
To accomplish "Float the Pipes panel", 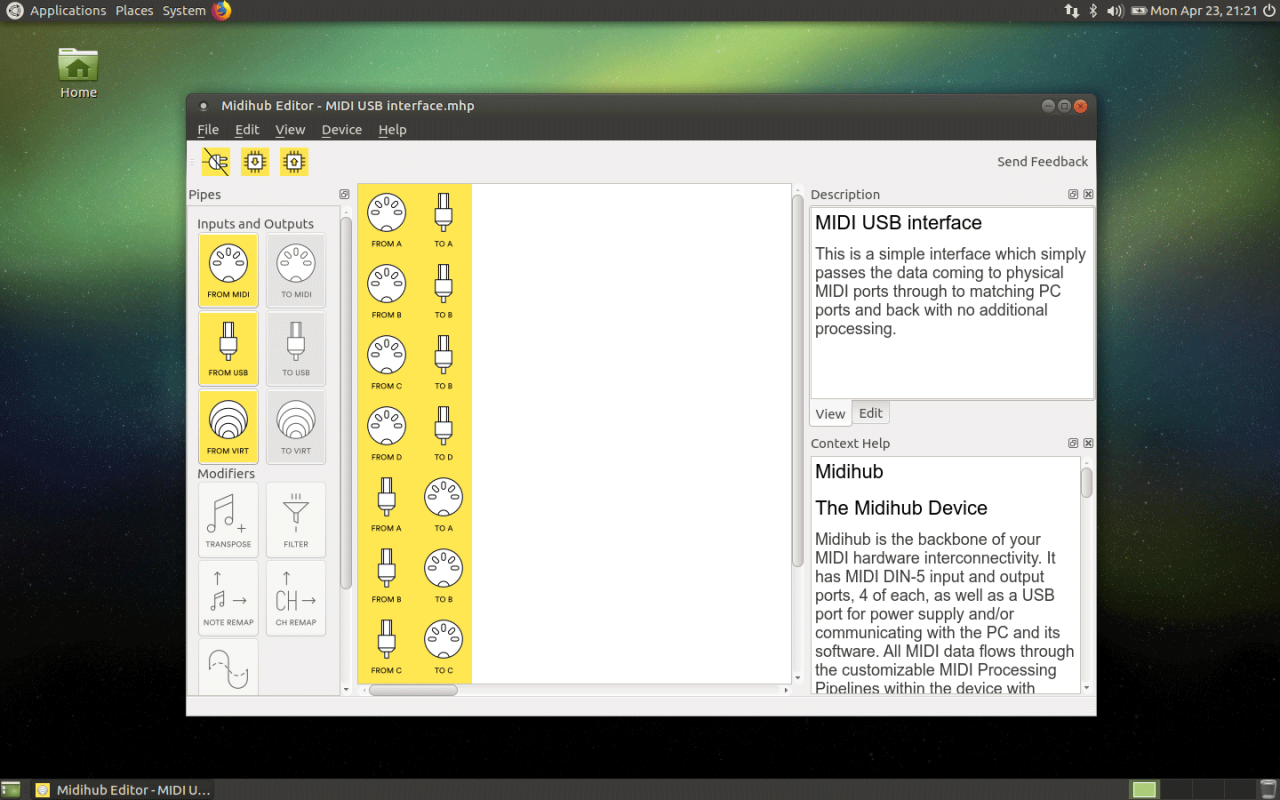I will point(344,194).
